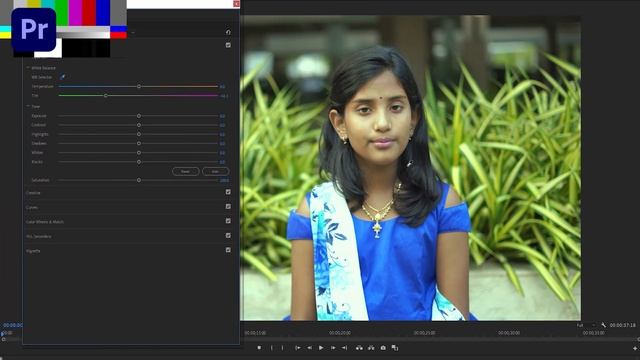Expand the HSL Secondary section

coord(38,236)
